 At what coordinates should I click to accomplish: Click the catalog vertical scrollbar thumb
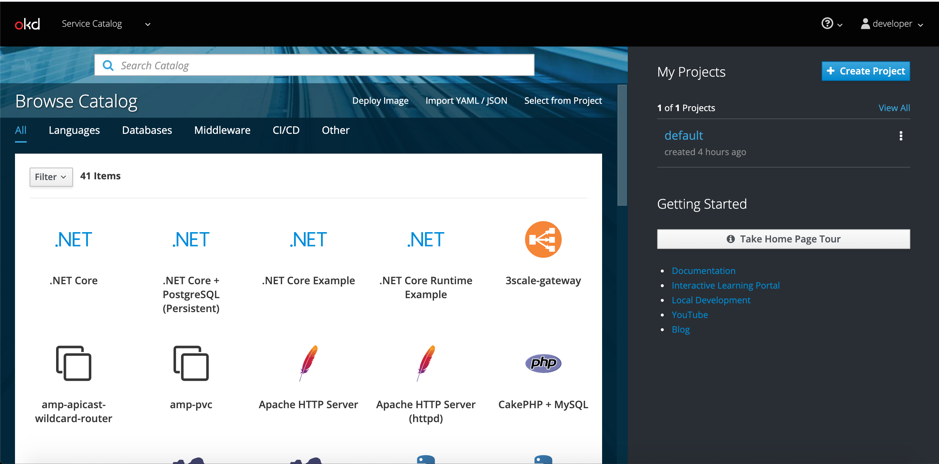coord(622,145)
